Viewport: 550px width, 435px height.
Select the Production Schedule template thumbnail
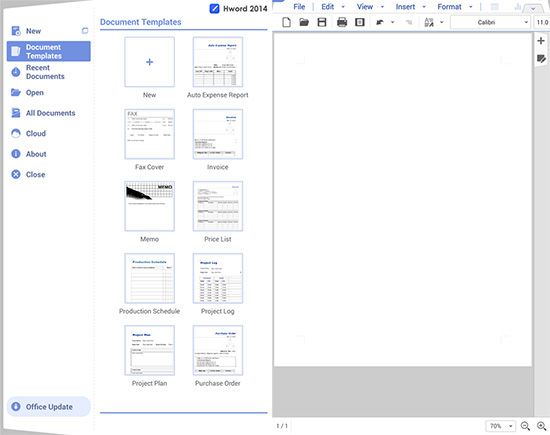[149, 278]
